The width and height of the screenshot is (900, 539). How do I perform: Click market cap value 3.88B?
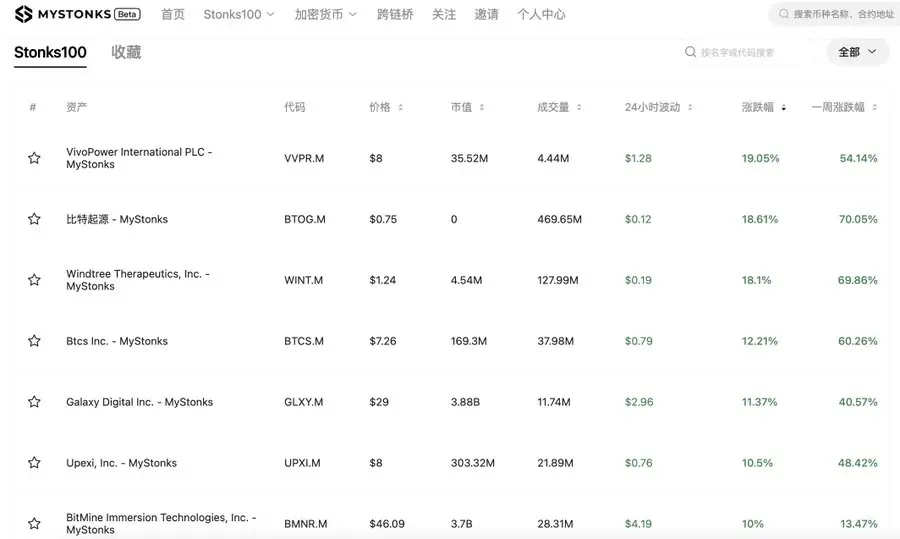(x=465, y=402)
